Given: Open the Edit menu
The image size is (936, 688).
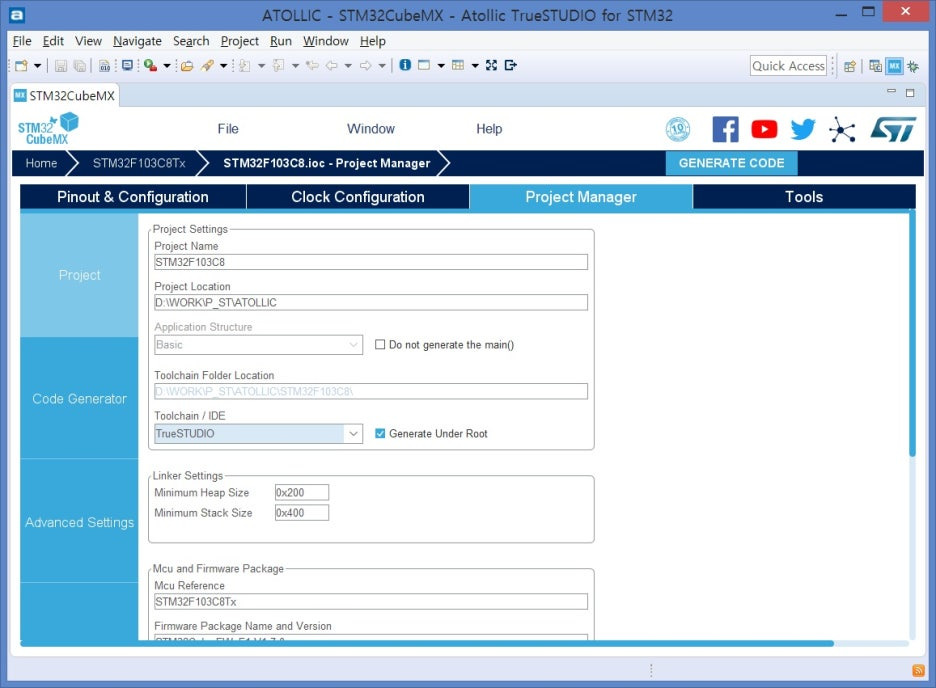Looking at the screenshot, I should point(53,41).
